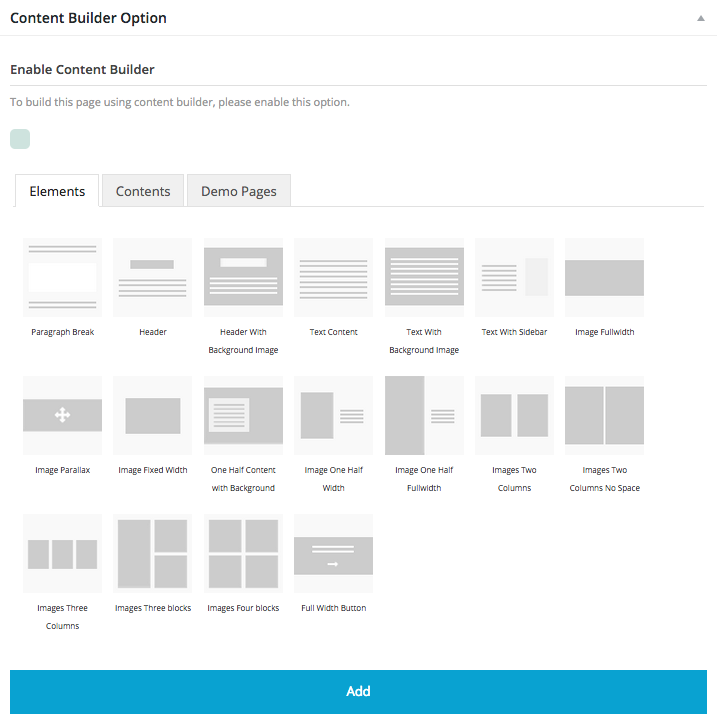Switch to the Contents tab
717x726 pixels.
pyautogui.click(x=143, y=191)
